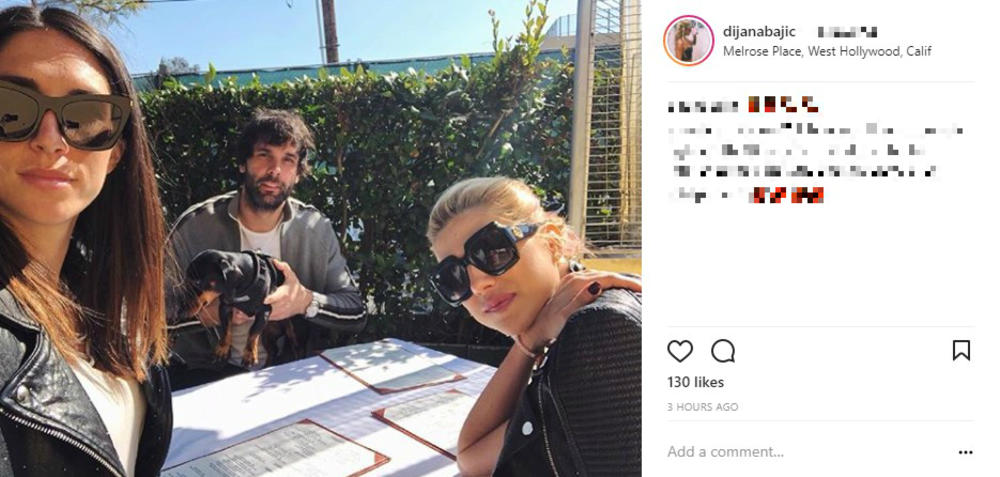Image resolution: width=1000 pixels, height=477 pixels.
Task: Show who liked via 130 likes
Action: 695,382
